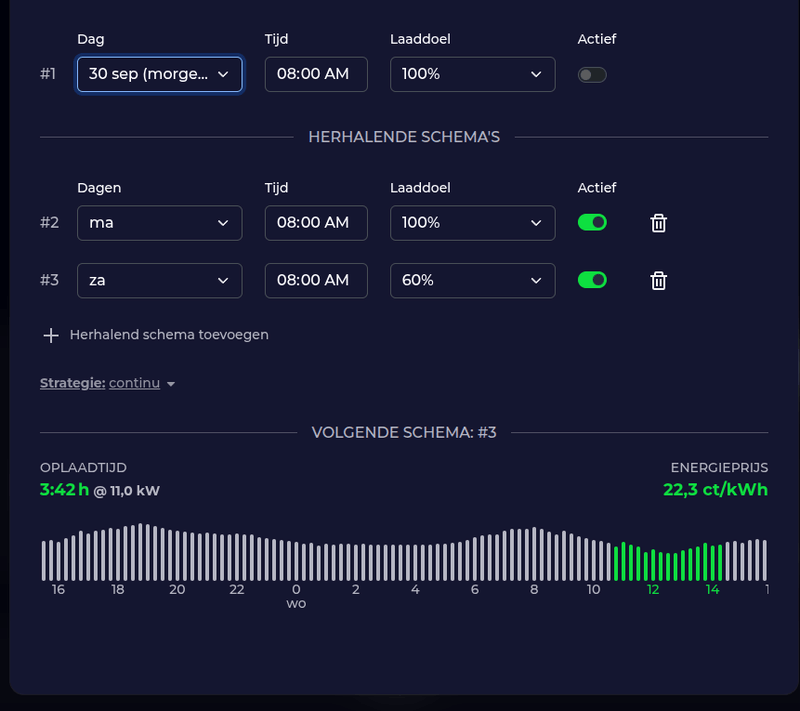Screen dimensions: 800x711
Task: Turn off the Actief toggle for schedule #3
Action: pos(592,280)
